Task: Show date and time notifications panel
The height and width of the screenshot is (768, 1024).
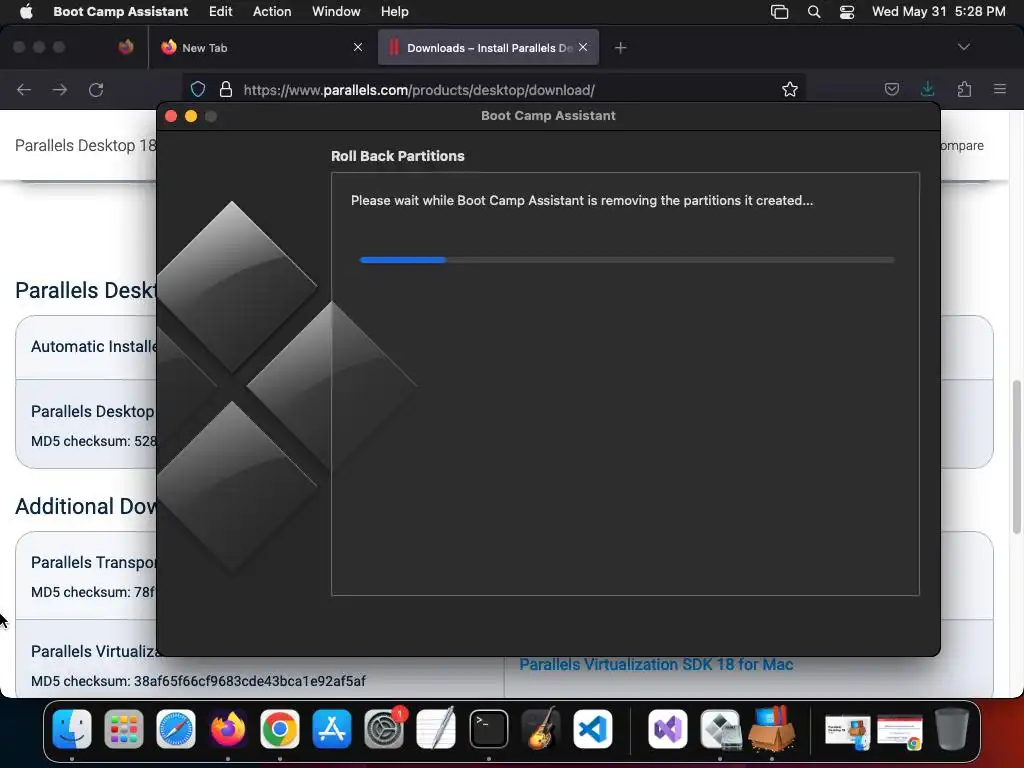Action: coord(938,11)
